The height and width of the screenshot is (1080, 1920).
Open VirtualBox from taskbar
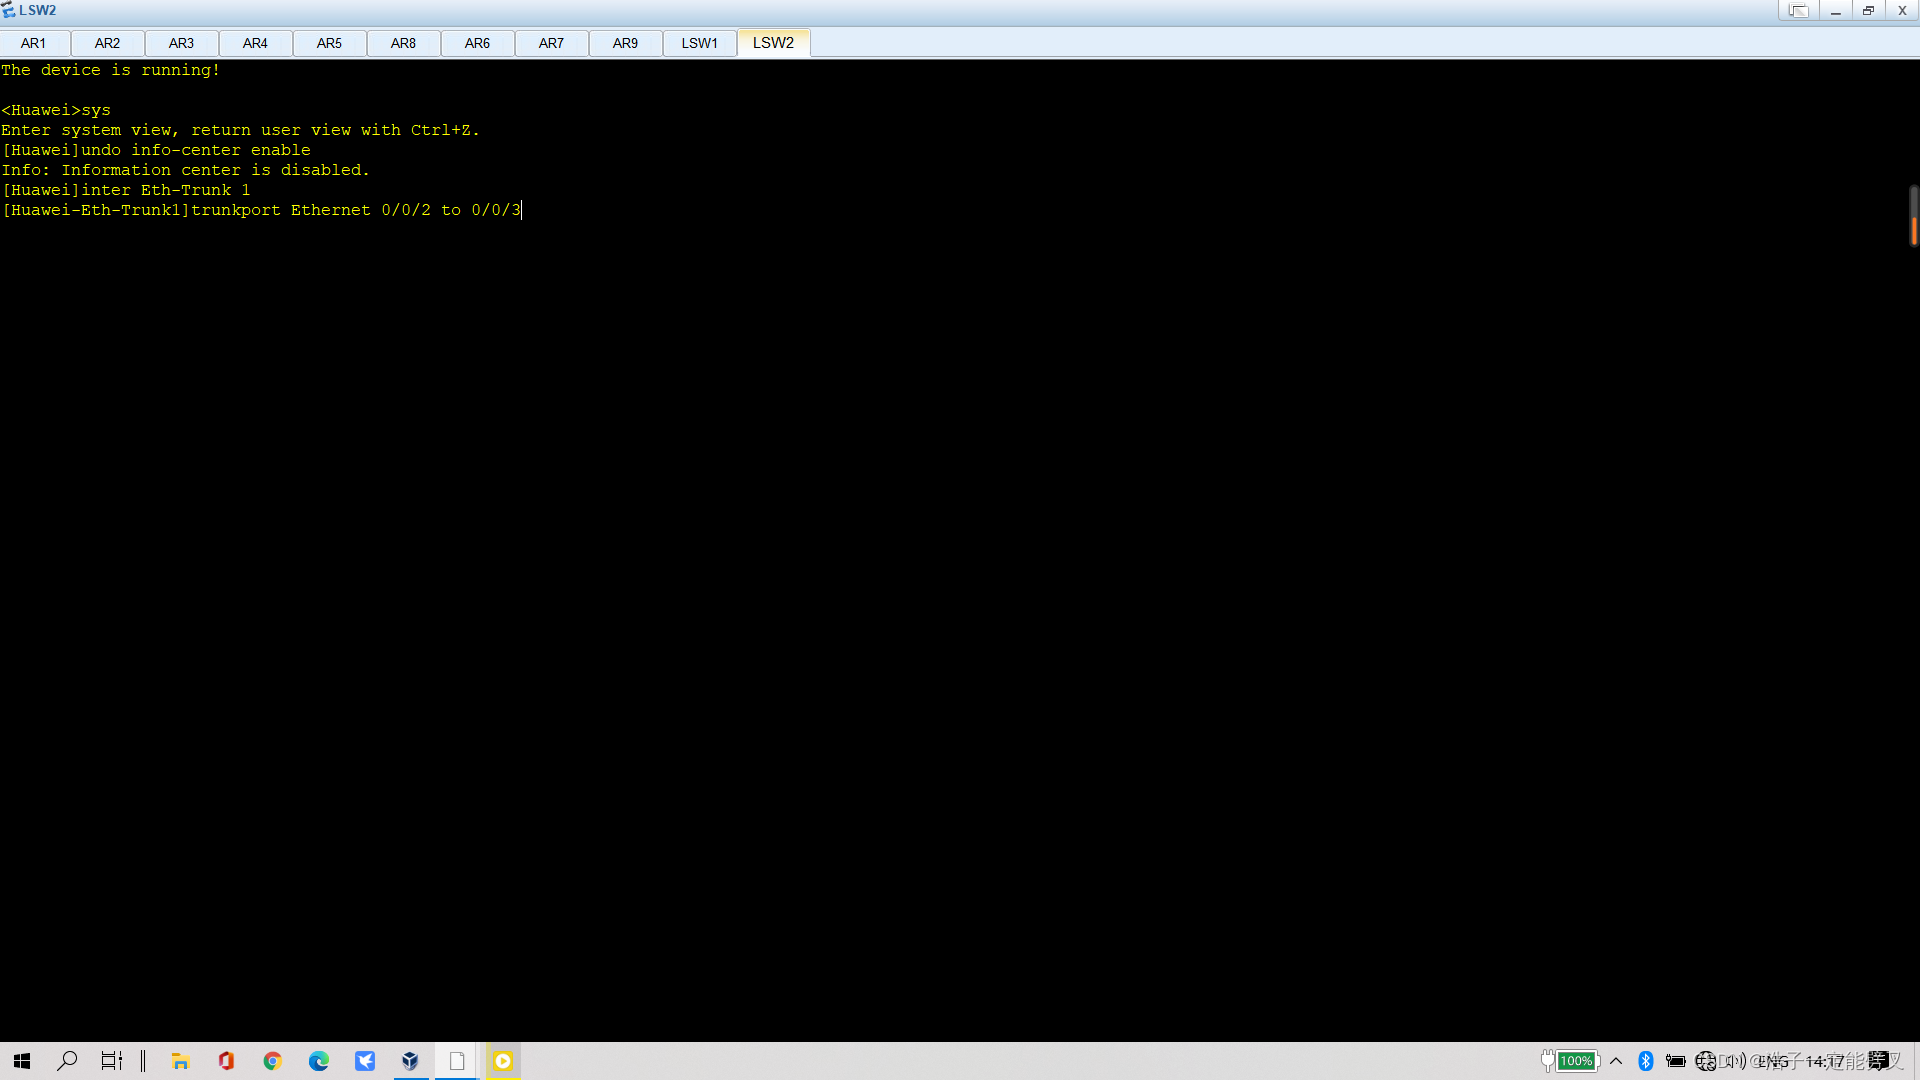pyautogui.click(x=410, y=1061)
